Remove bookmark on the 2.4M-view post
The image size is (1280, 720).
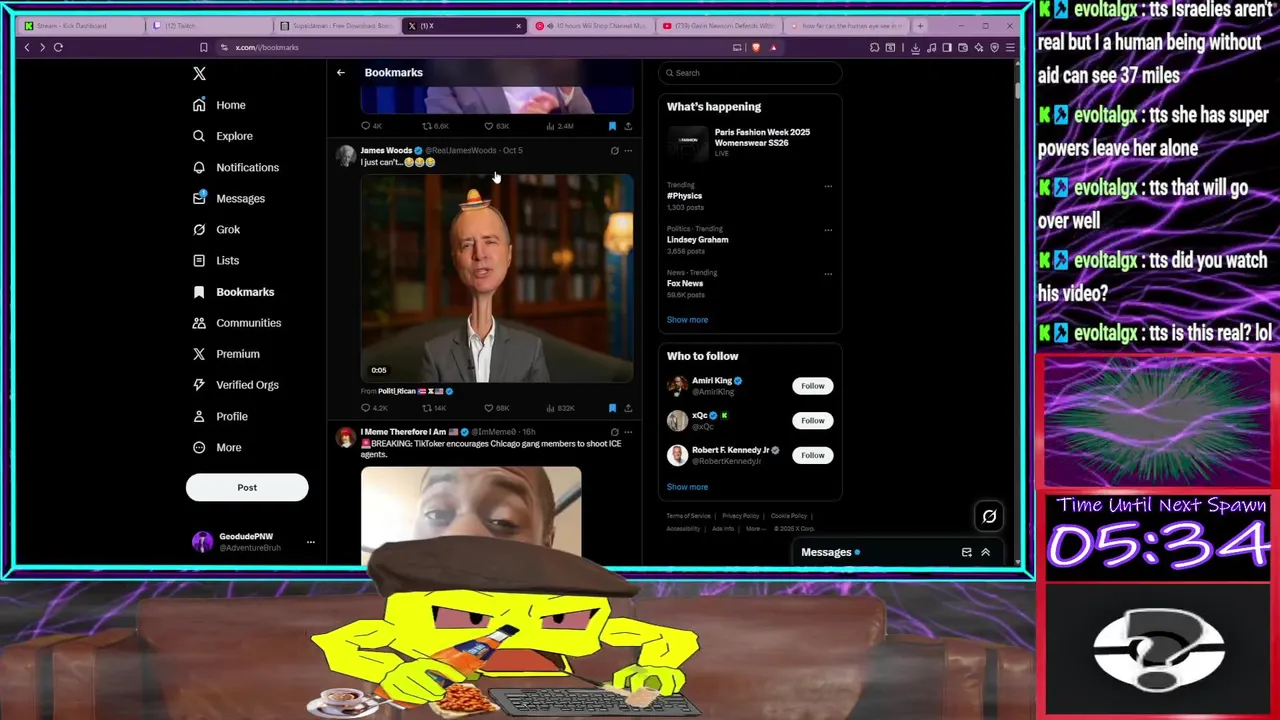coord(612,126)
